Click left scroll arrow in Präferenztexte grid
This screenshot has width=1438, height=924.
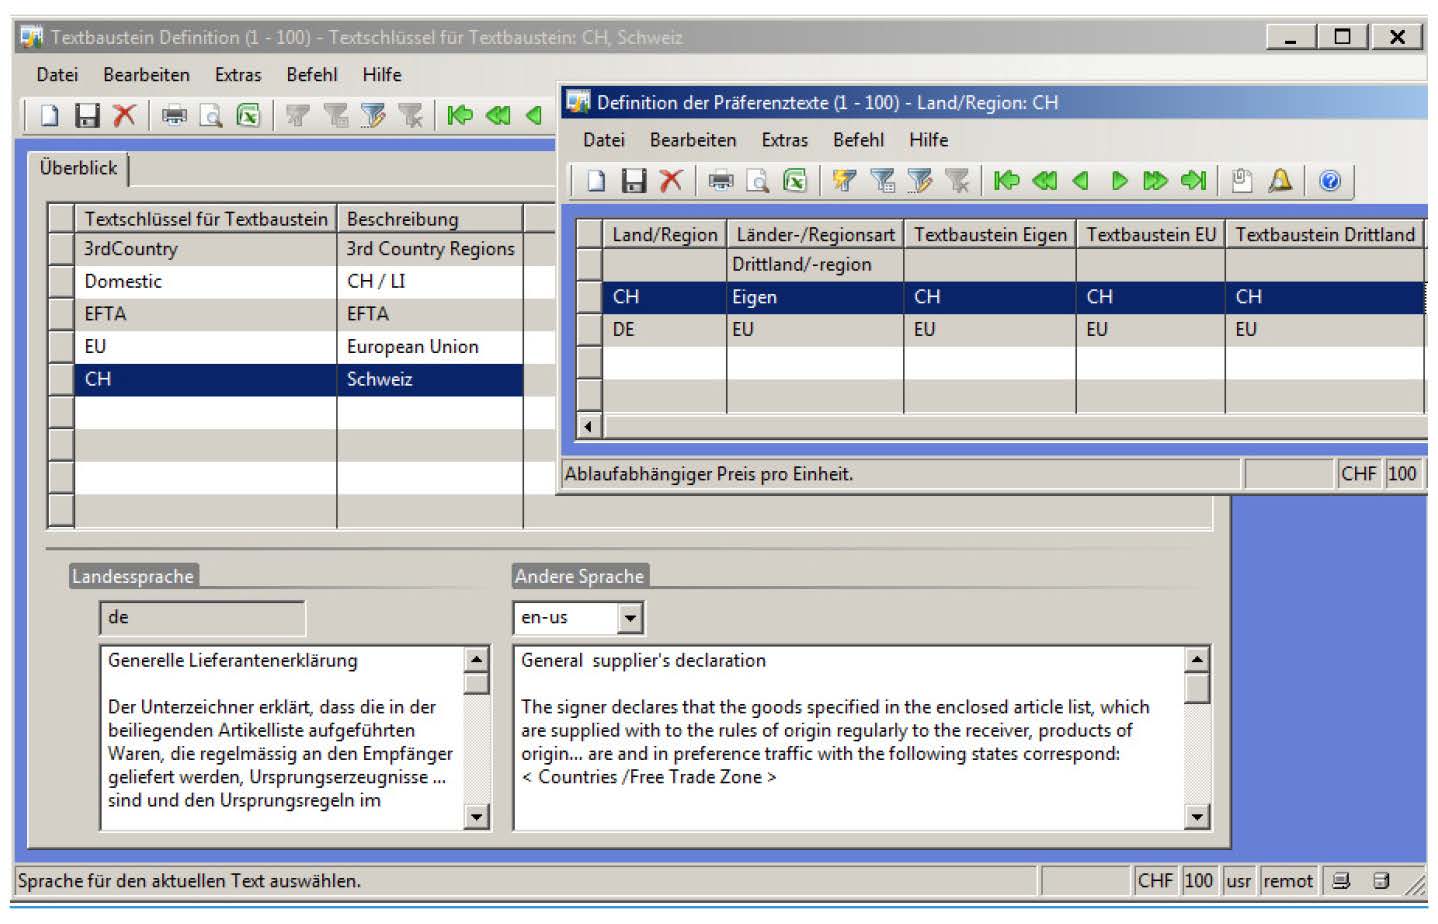click(589, 427)
